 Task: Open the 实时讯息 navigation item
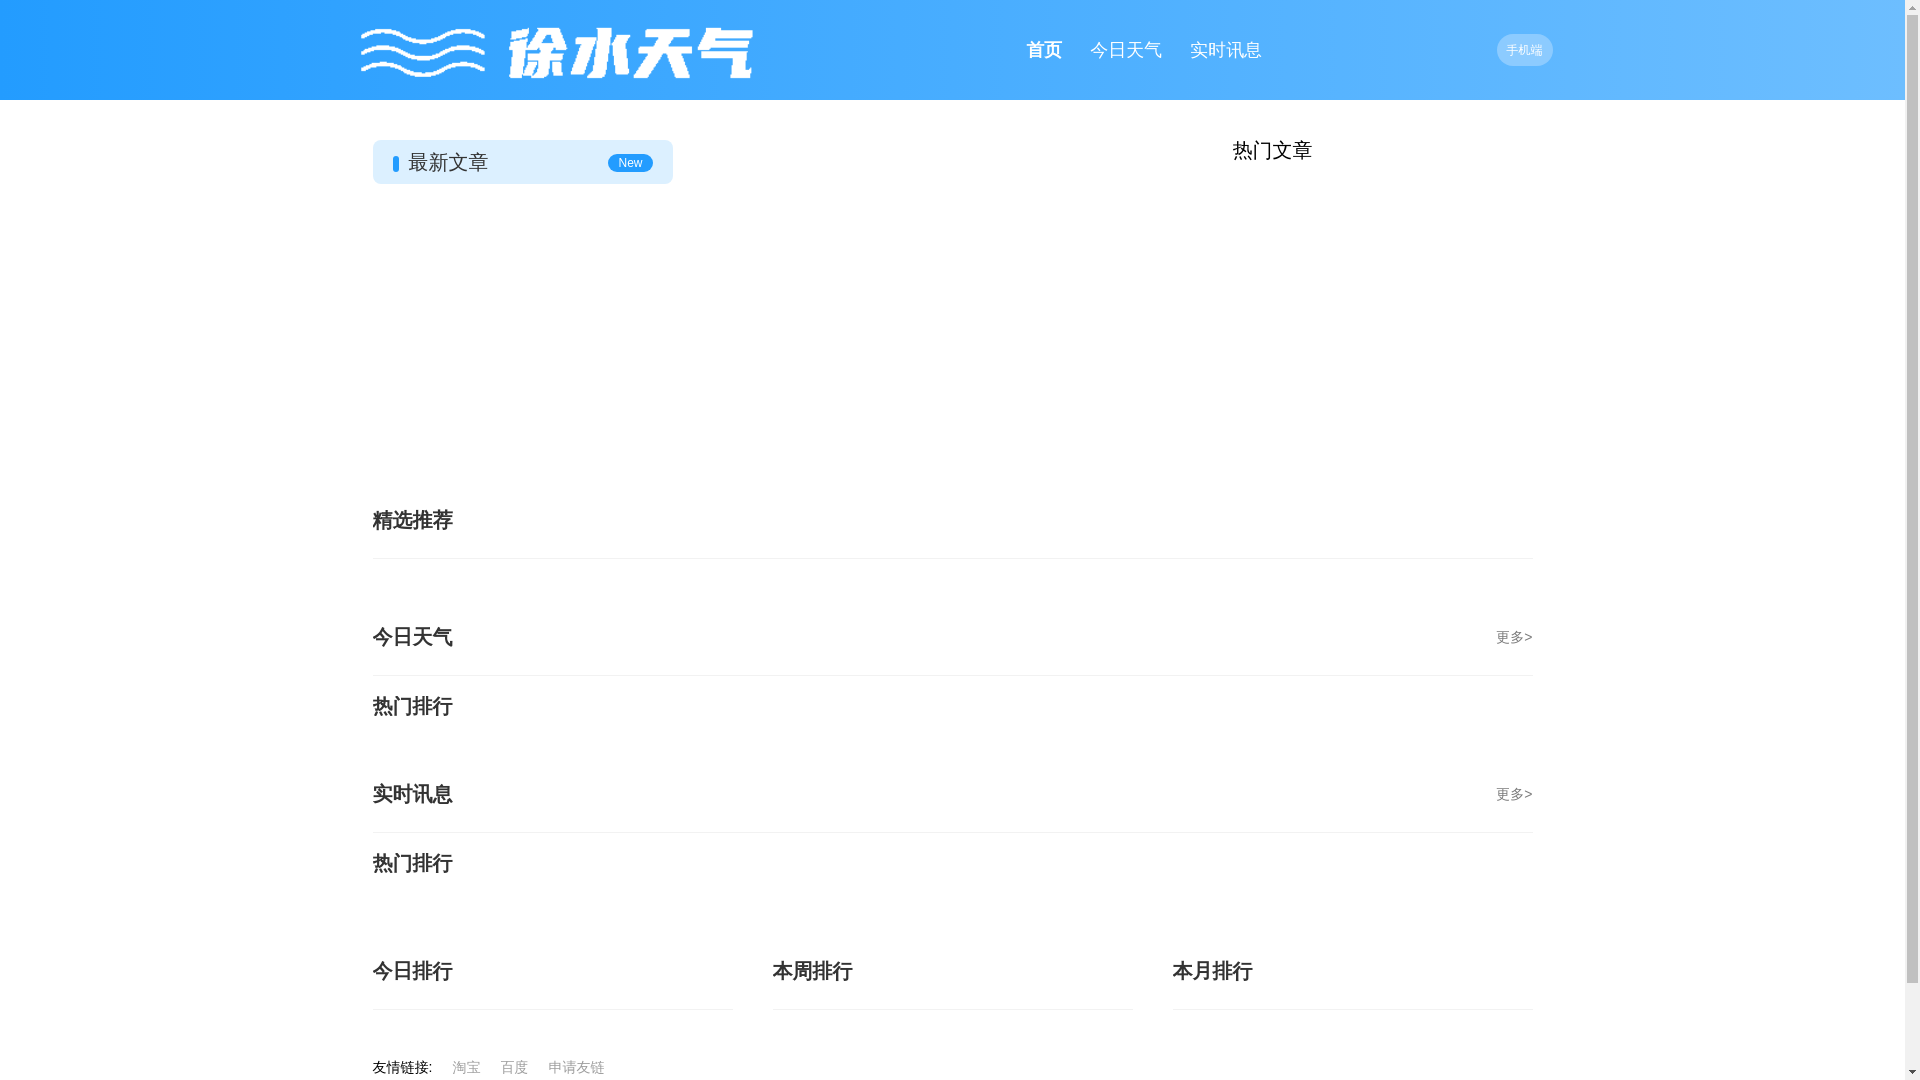[x=1225, y=50]
